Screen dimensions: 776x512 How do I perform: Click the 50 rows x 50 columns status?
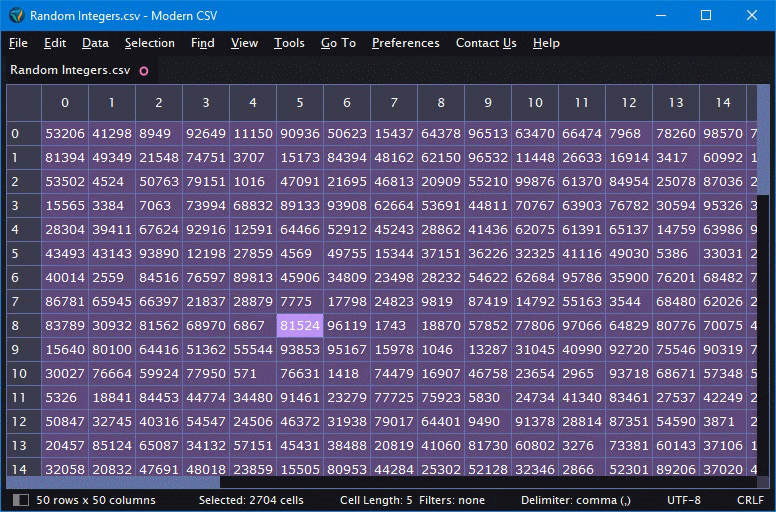pos(96,500)
